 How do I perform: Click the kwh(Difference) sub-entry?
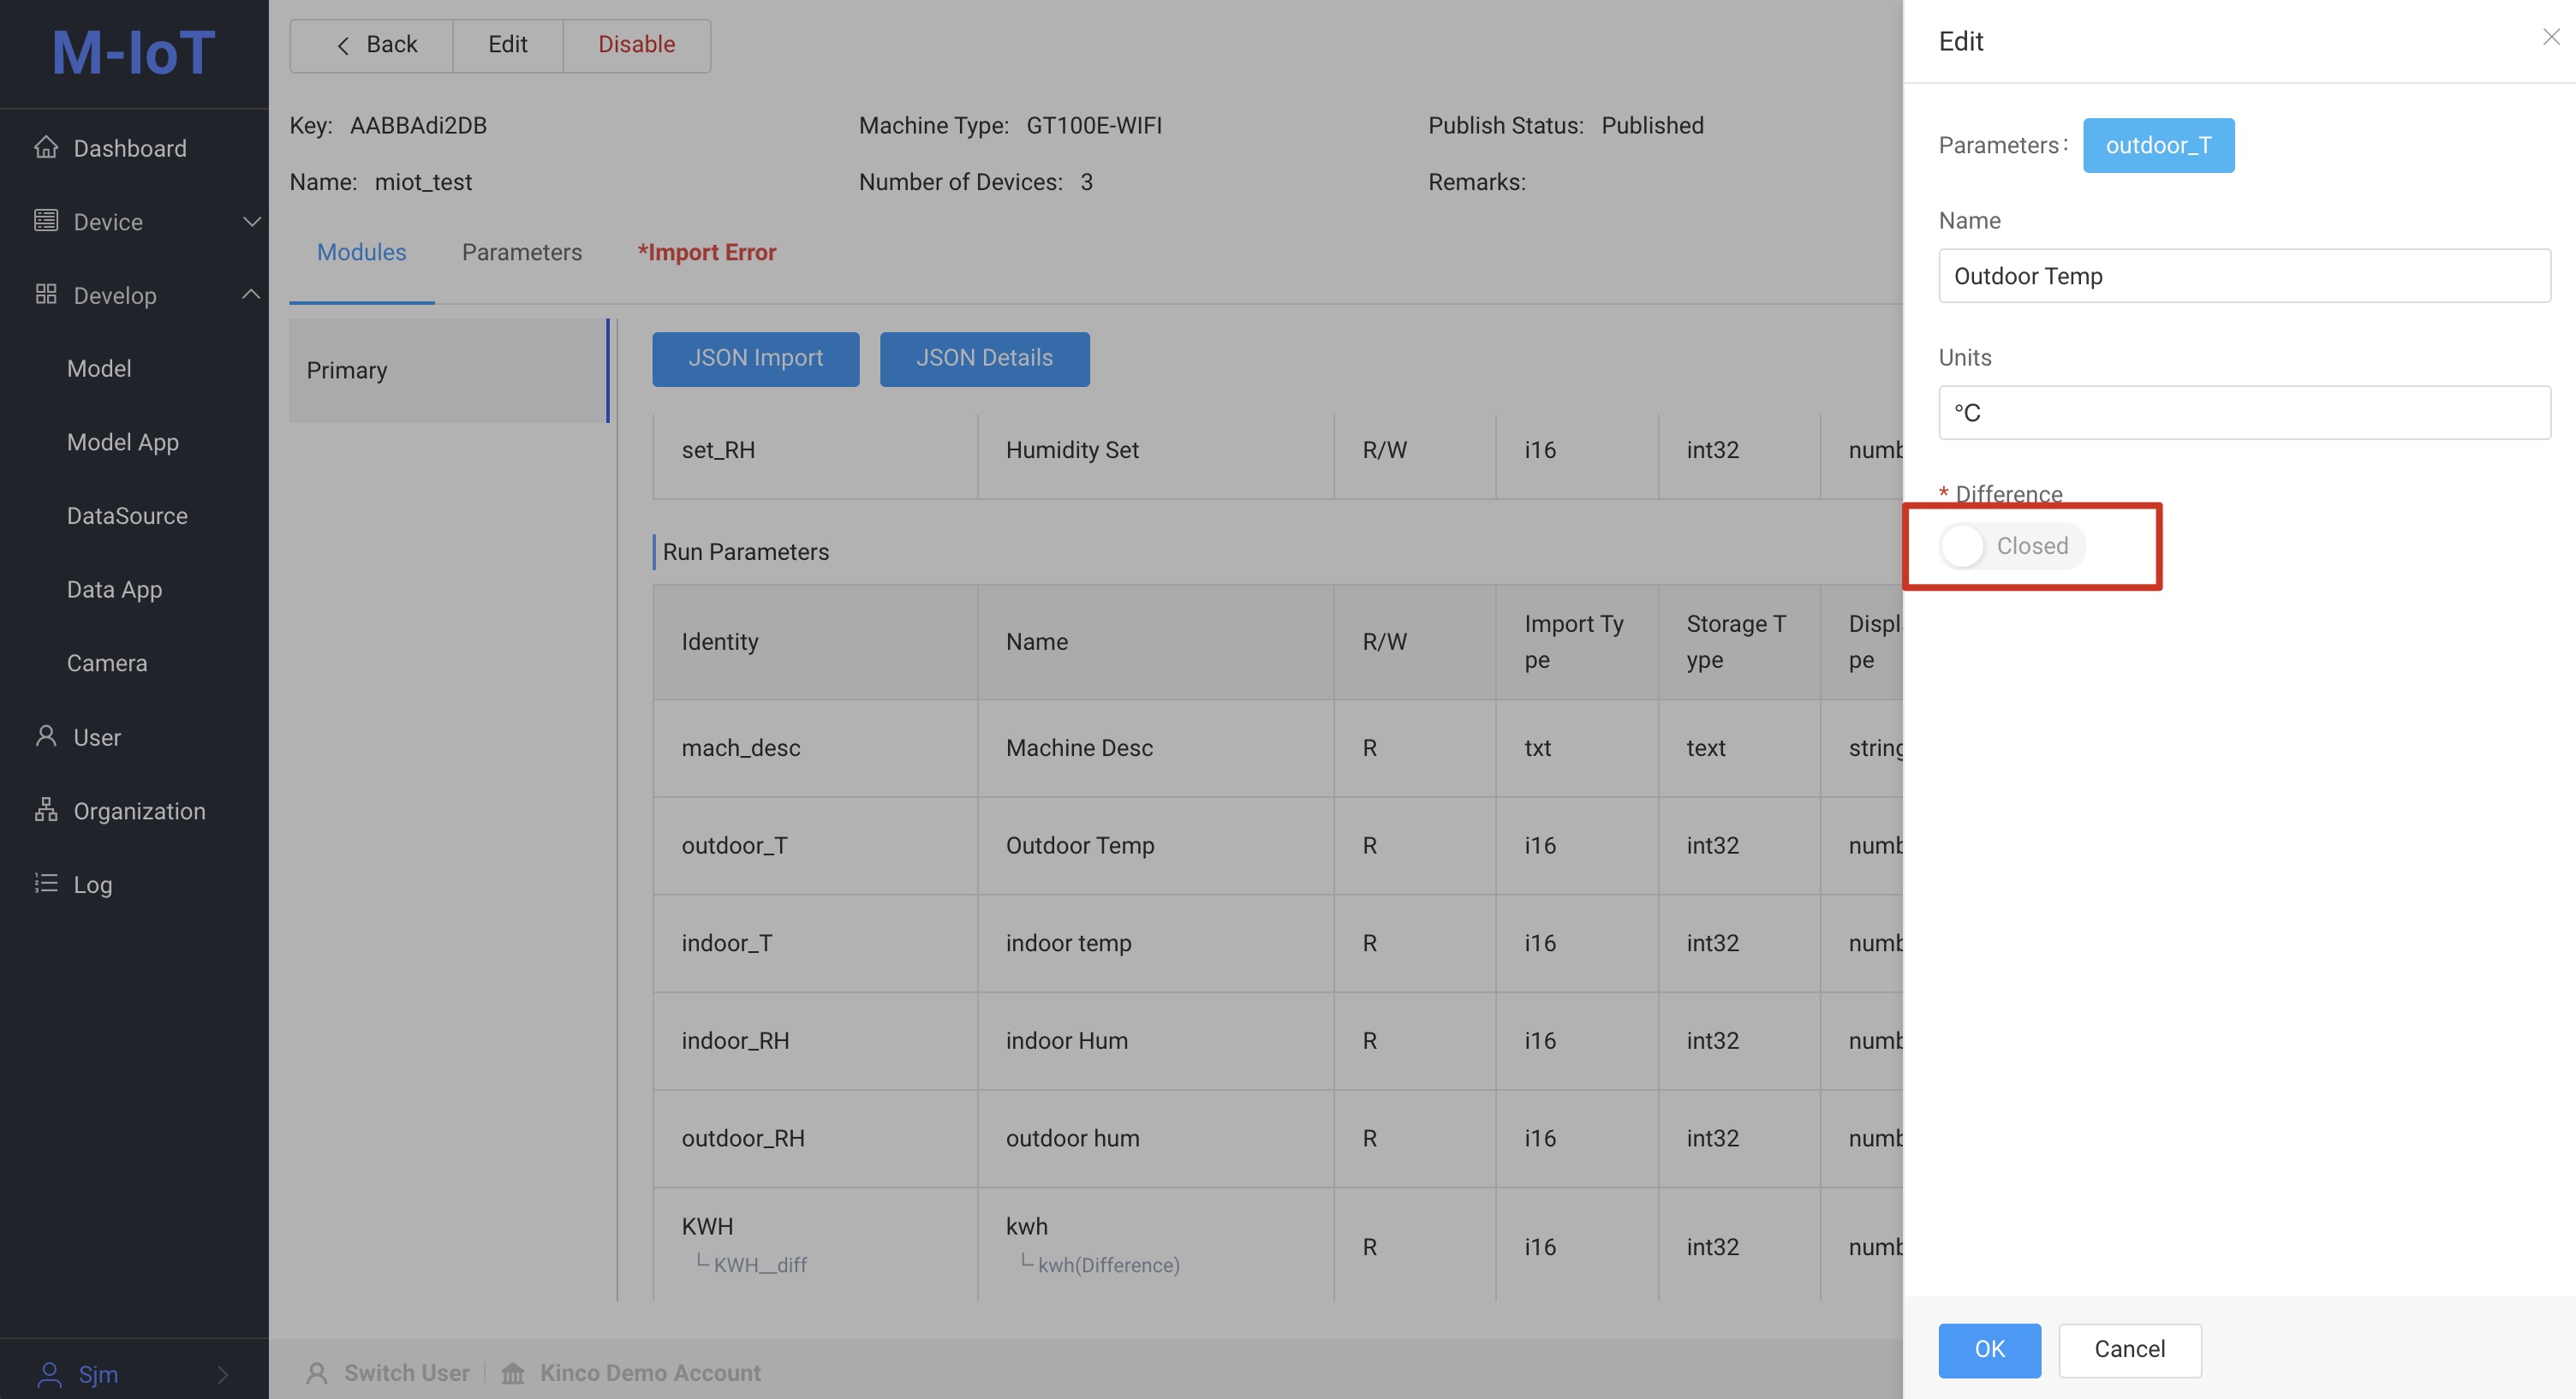point(1109,1266)
